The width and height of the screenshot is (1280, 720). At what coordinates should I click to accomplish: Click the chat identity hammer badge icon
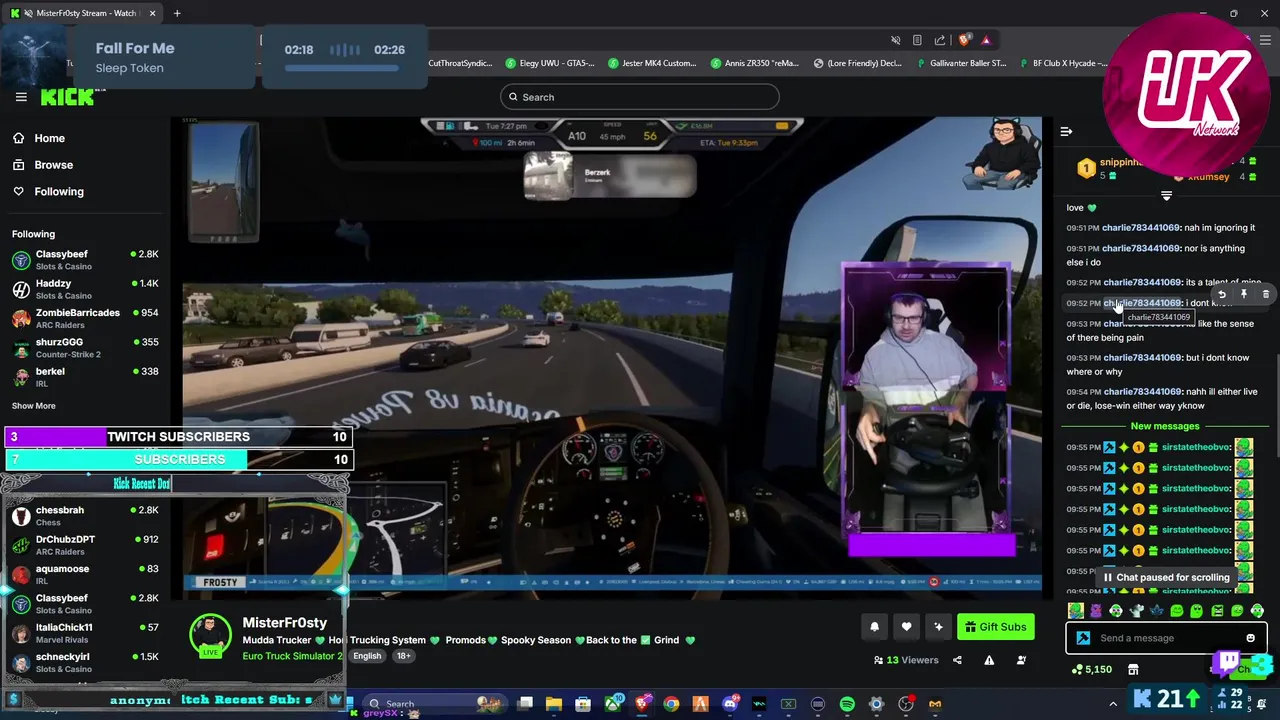pos(1083,638)
